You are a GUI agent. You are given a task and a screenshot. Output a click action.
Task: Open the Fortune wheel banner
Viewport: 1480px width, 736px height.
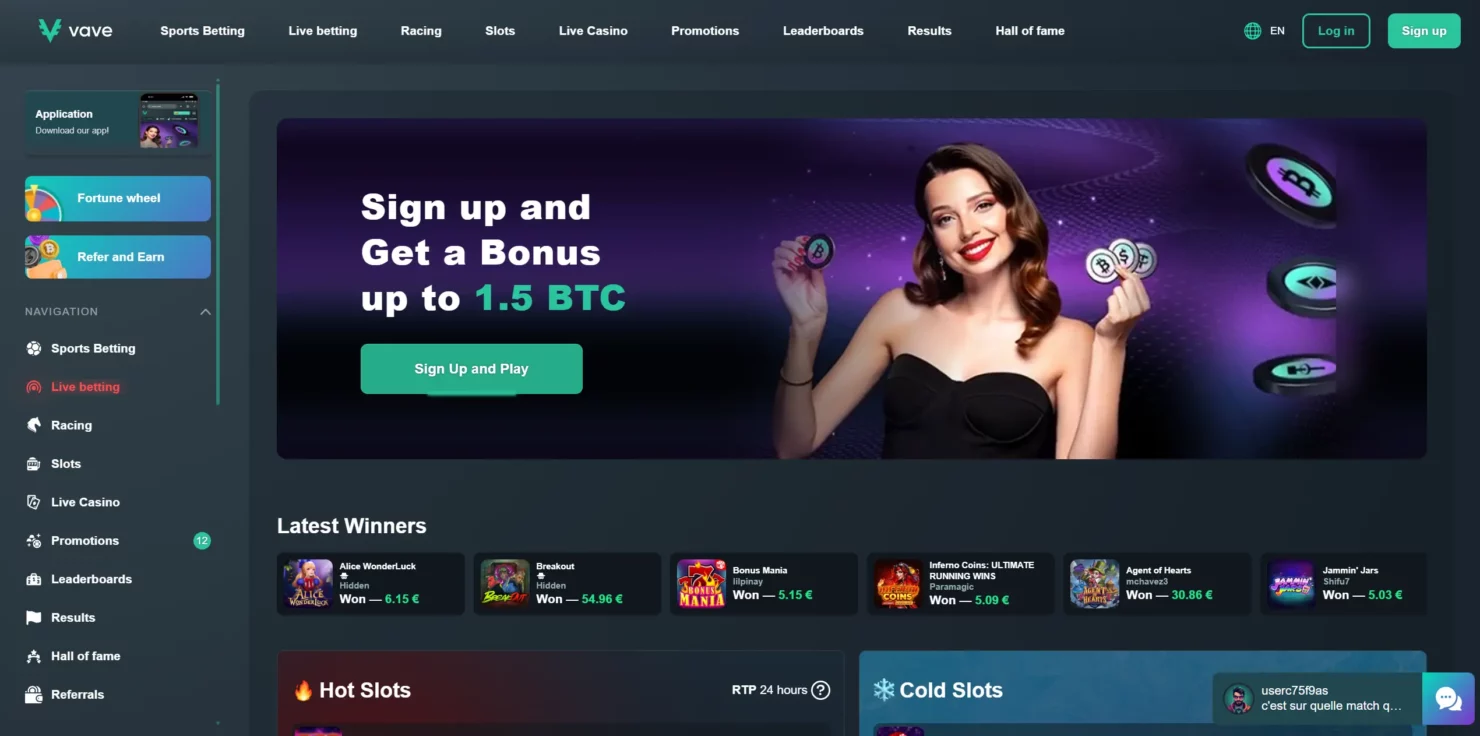(118, 198)
